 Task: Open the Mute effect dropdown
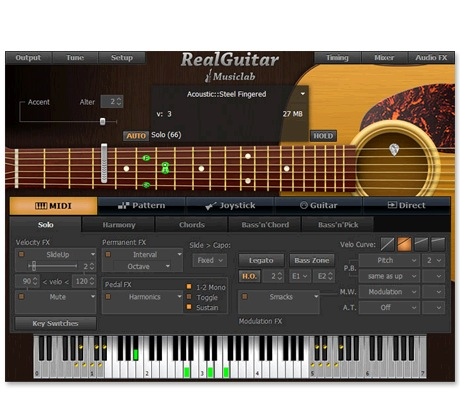[93, 296]
